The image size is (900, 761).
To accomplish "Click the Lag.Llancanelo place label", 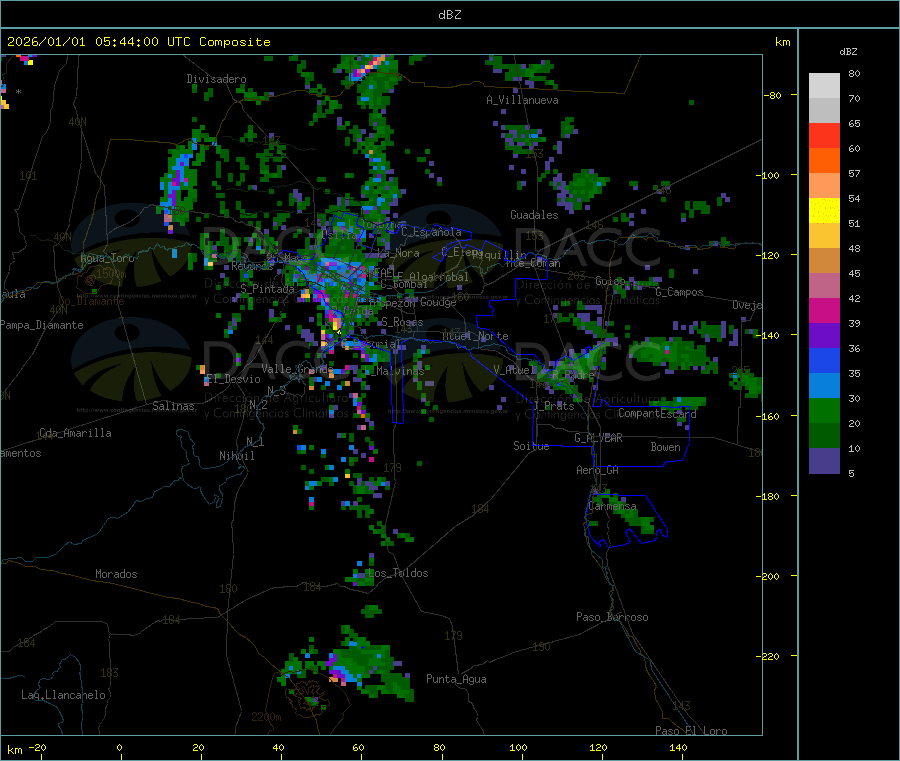I will 63,695.
